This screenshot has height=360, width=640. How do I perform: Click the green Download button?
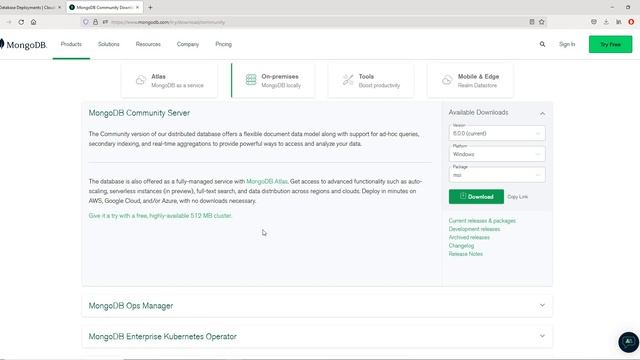(476, 196)
